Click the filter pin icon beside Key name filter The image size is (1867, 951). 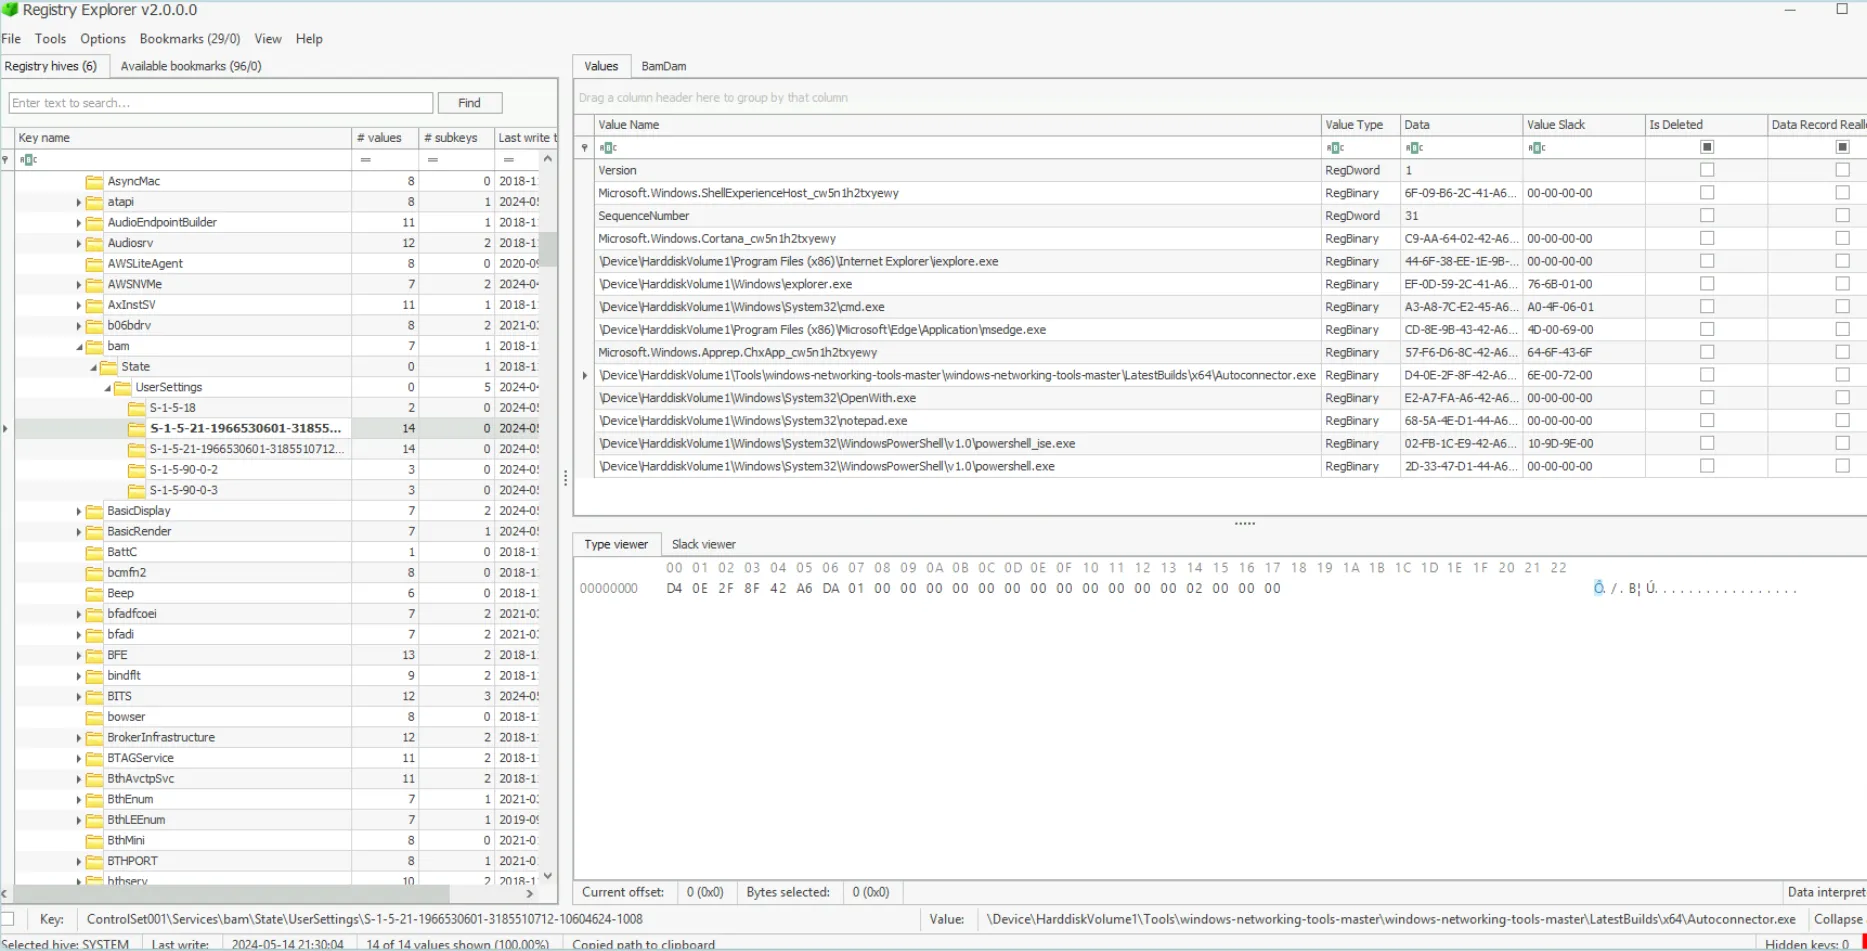tap(5, 159)
